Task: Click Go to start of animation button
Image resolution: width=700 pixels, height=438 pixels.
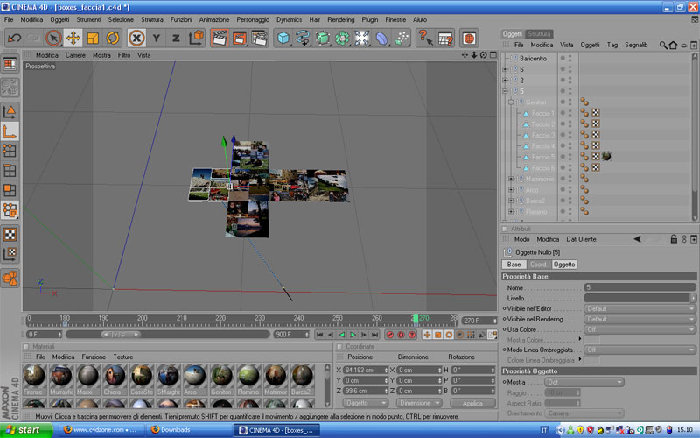Action: point(320,334)
